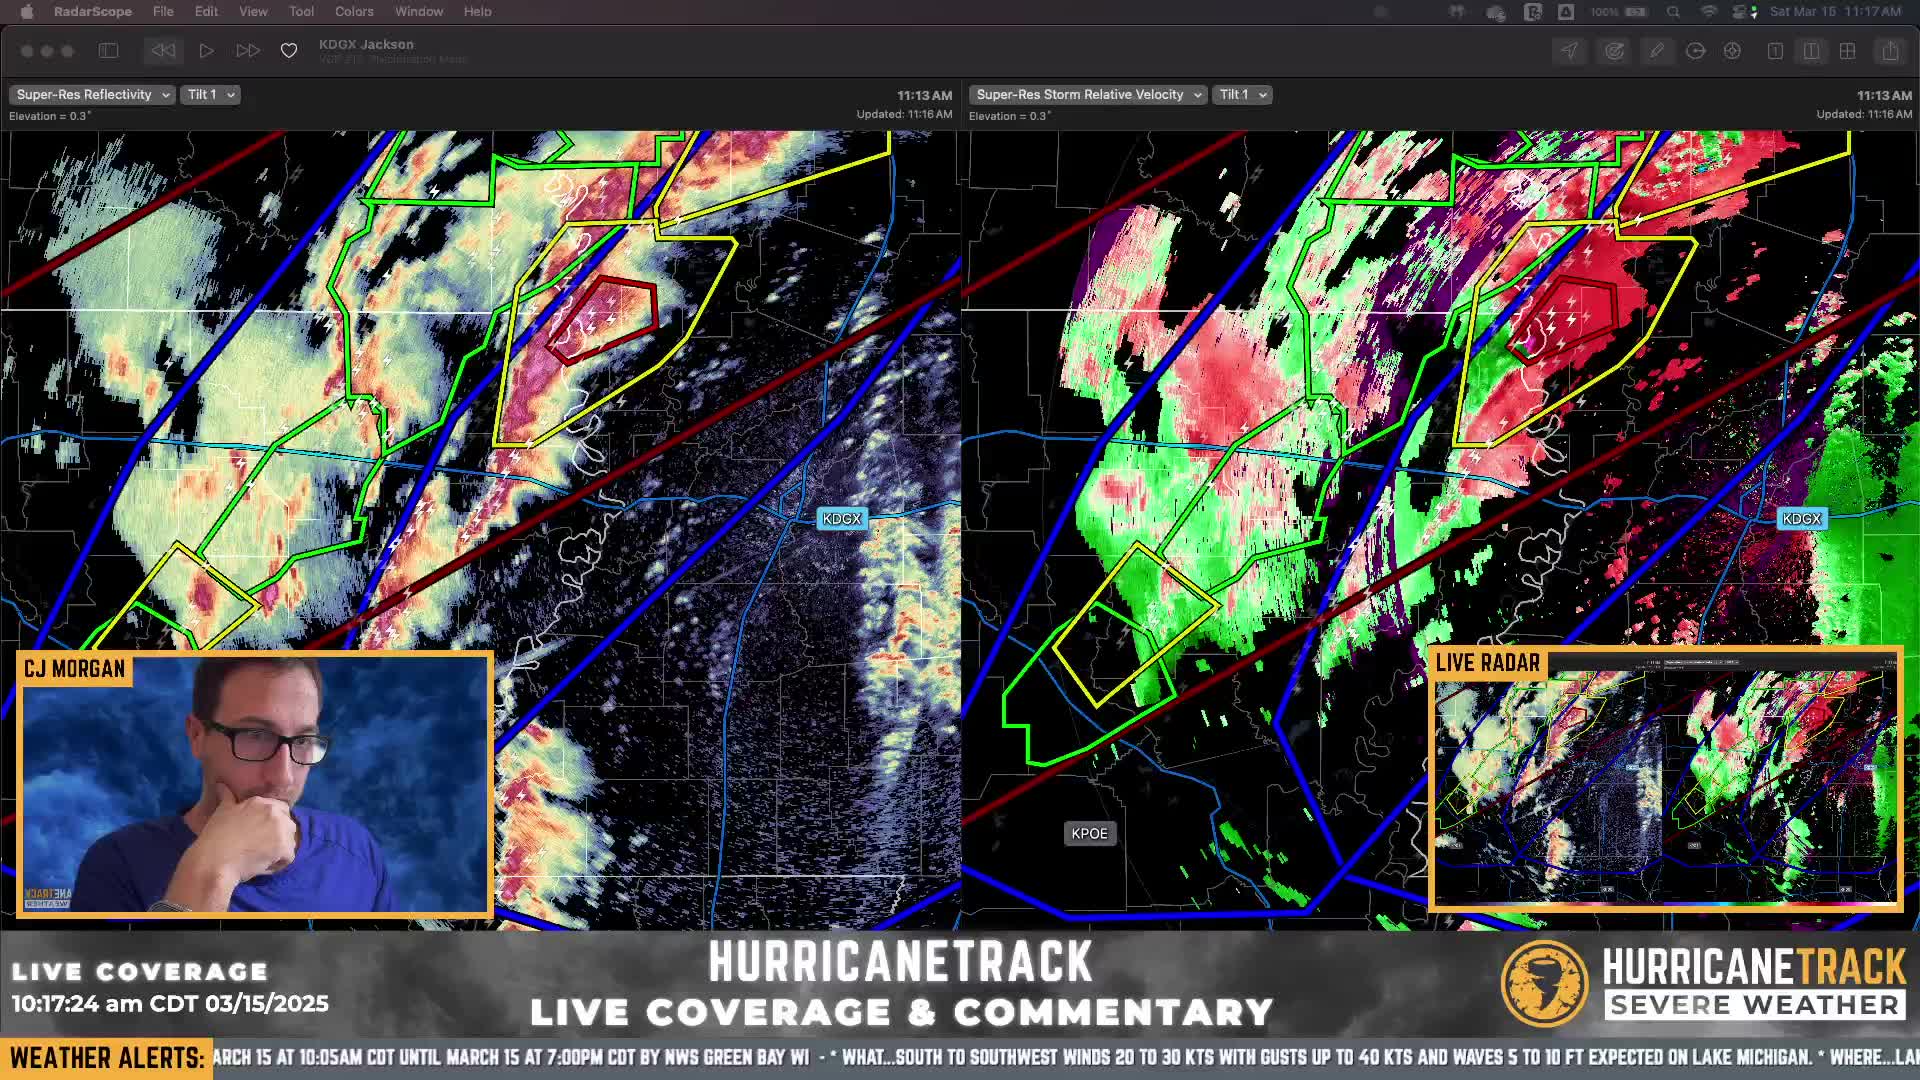Open Super-Res Storm Relative Velocity dropdown
This screenshot has height=1080, width=1920.
coord(1087,94)
